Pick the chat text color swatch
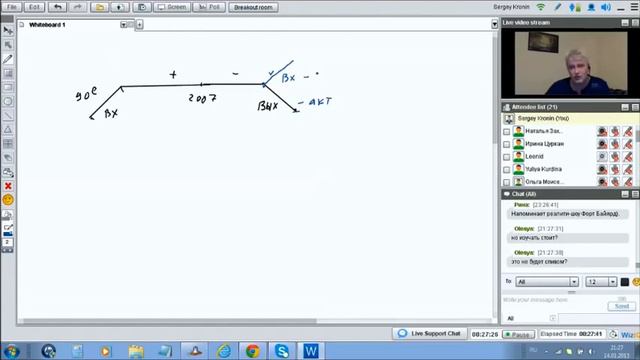The height and width of the screenshot is (360, 640). coord(624,282)
